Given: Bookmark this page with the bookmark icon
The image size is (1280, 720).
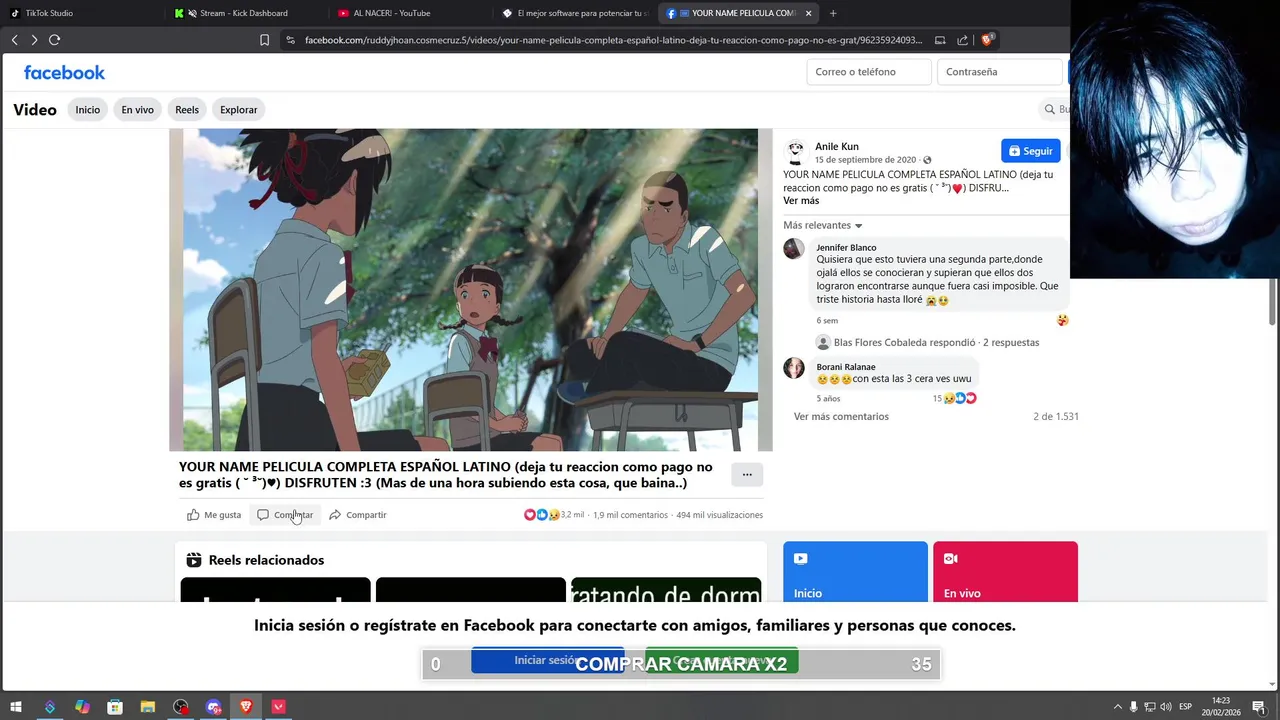Looking at the screenshot, I should 264,40.
